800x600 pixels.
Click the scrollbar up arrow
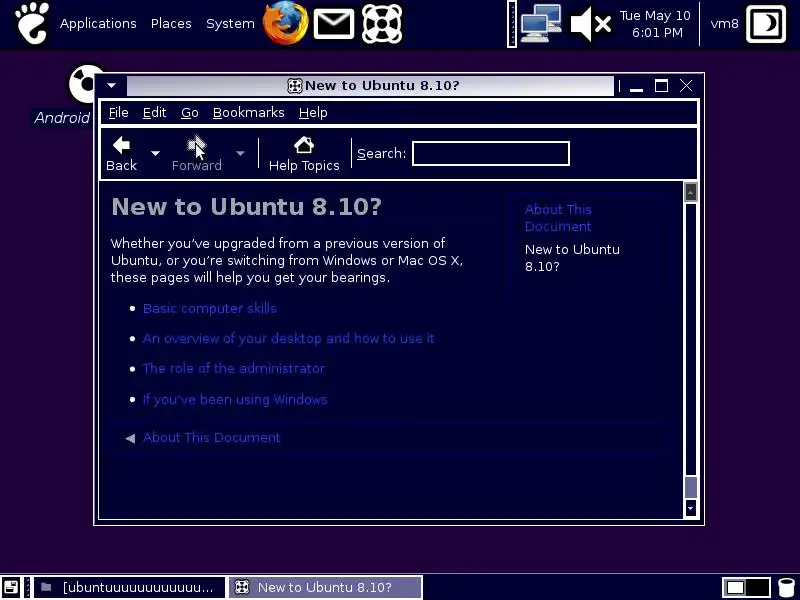point(690,192)
